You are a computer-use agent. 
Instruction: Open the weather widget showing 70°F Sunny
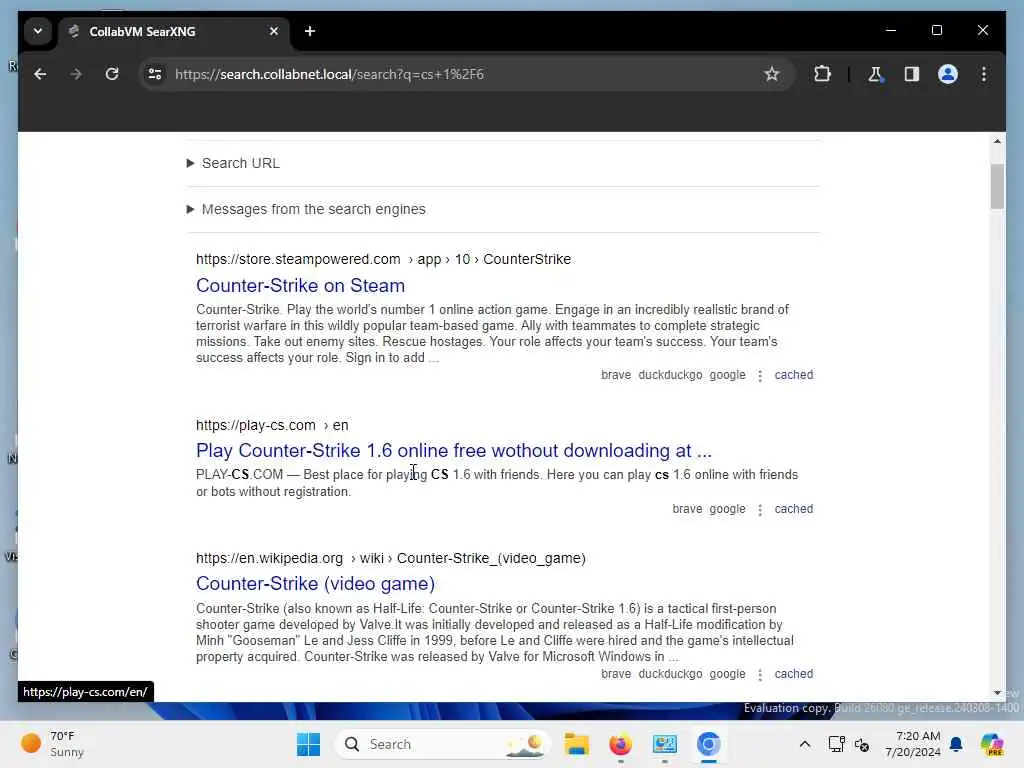click(x=52, y=744)
